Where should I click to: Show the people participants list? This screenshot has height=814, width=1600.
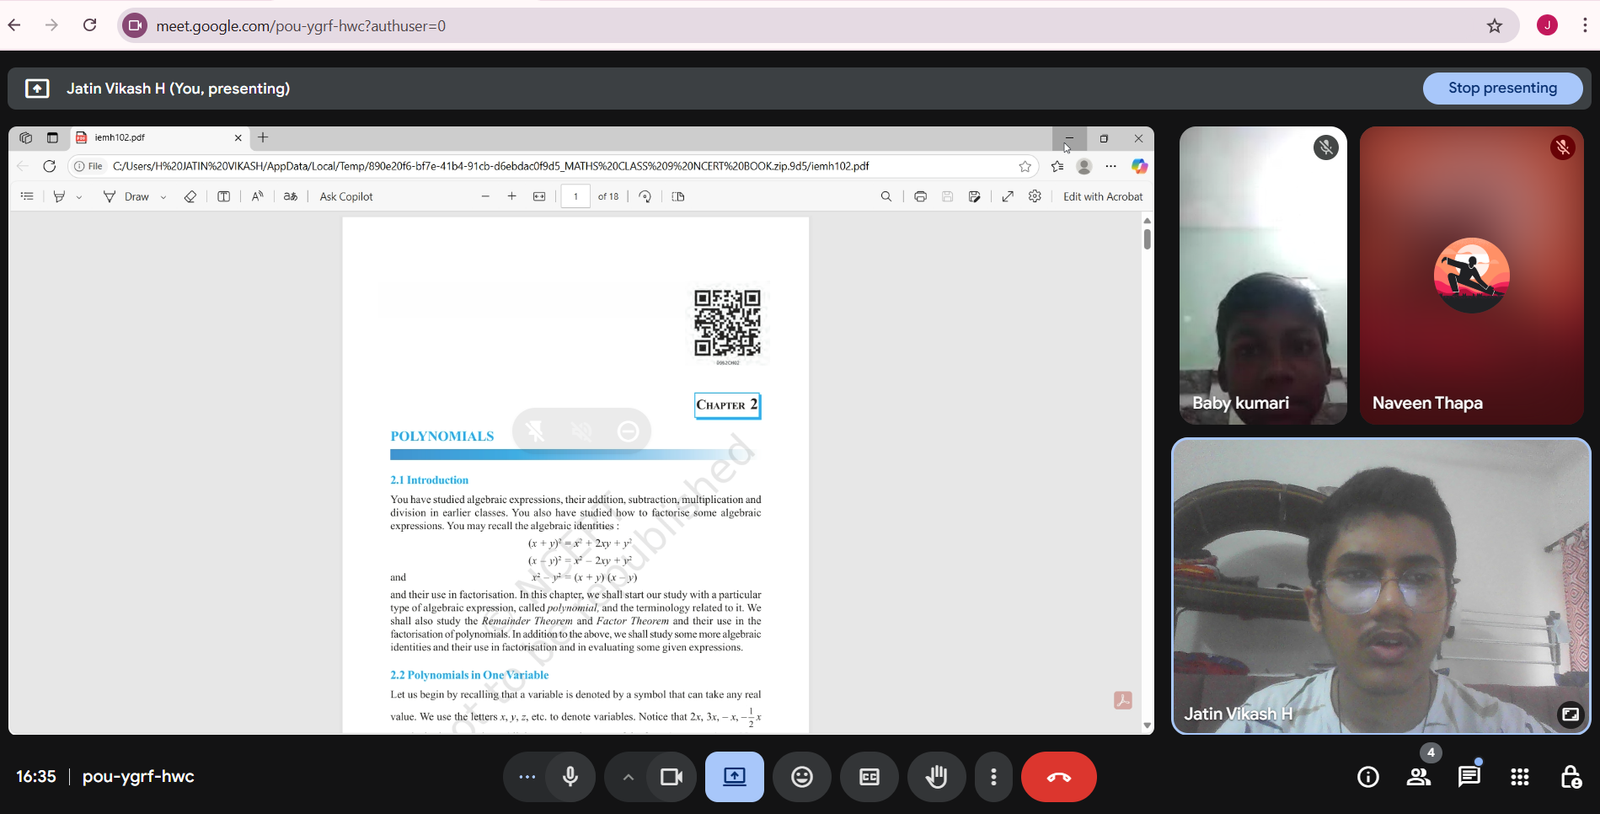(1418, 777)
